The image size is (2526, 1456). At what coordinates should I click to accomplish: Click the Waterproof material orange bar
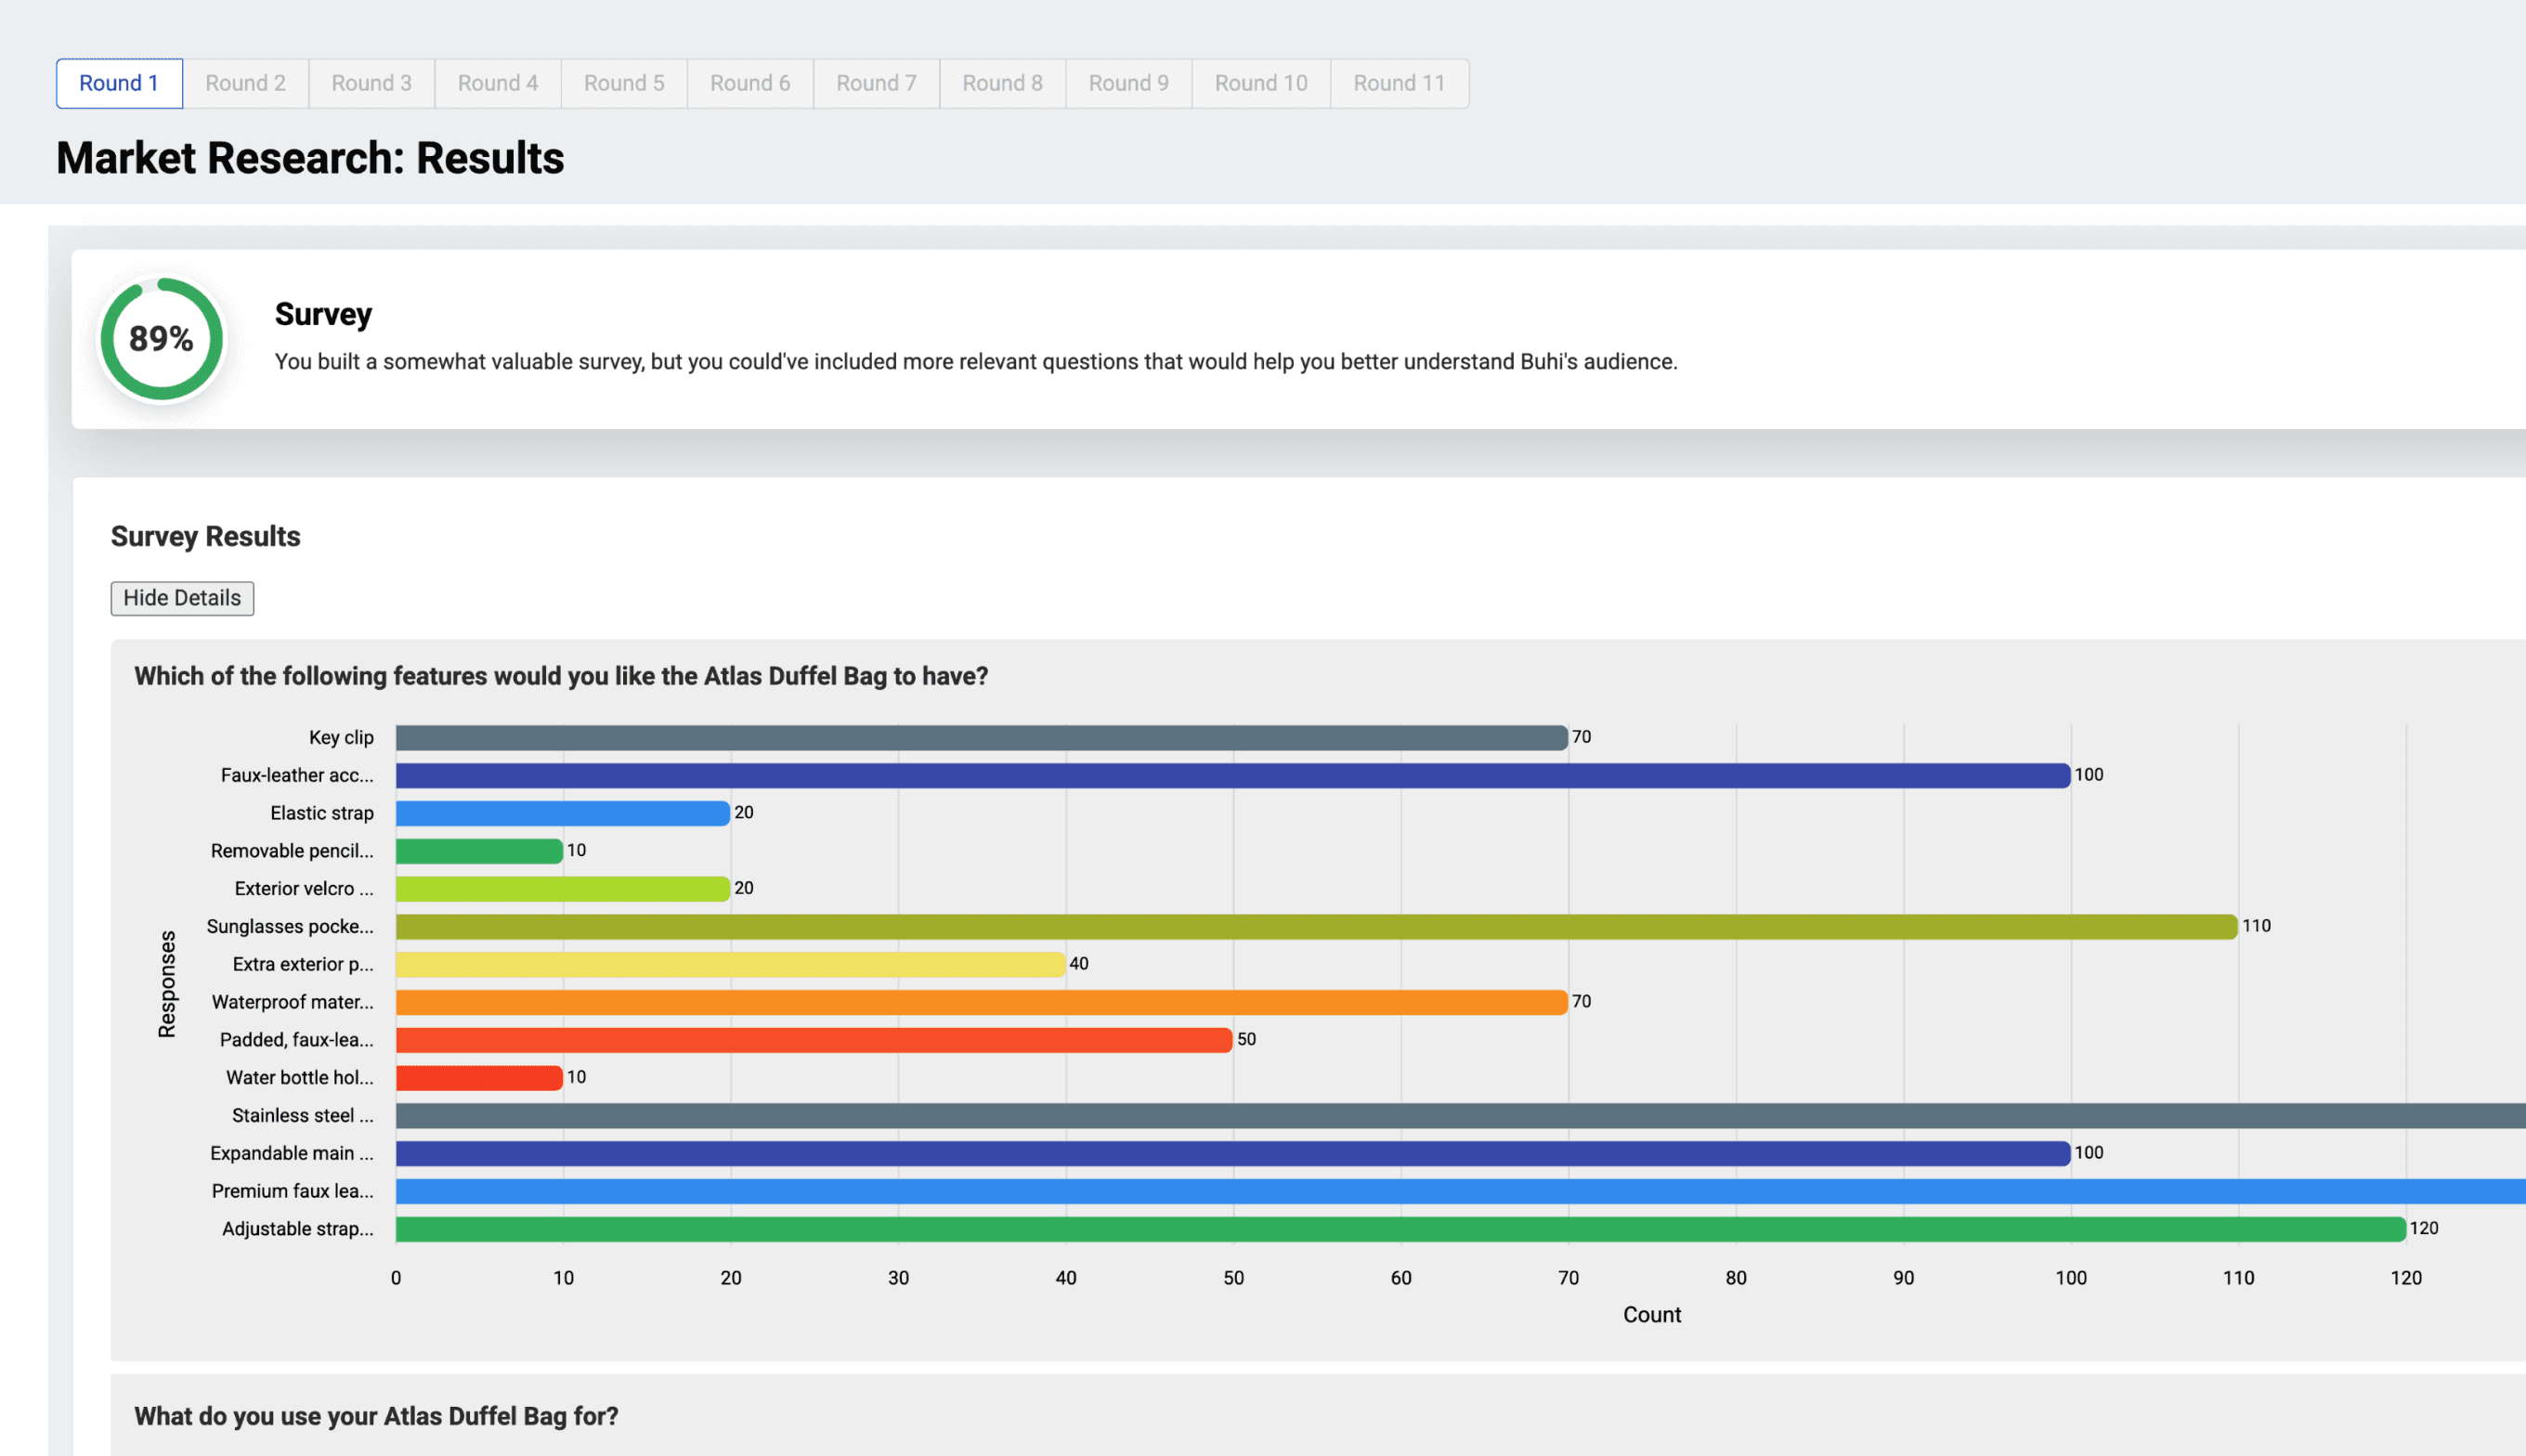(x=980, y=1002)
